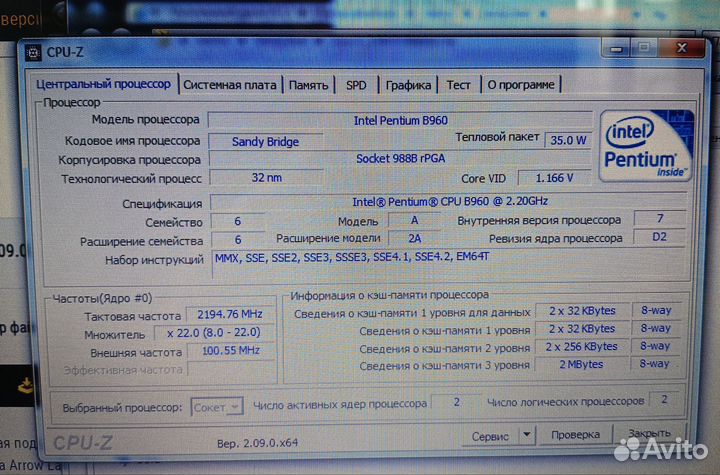Select the instruction set list MMX, SSE
The width and height of the screenshot is (720, 475).
coord(450,264)
